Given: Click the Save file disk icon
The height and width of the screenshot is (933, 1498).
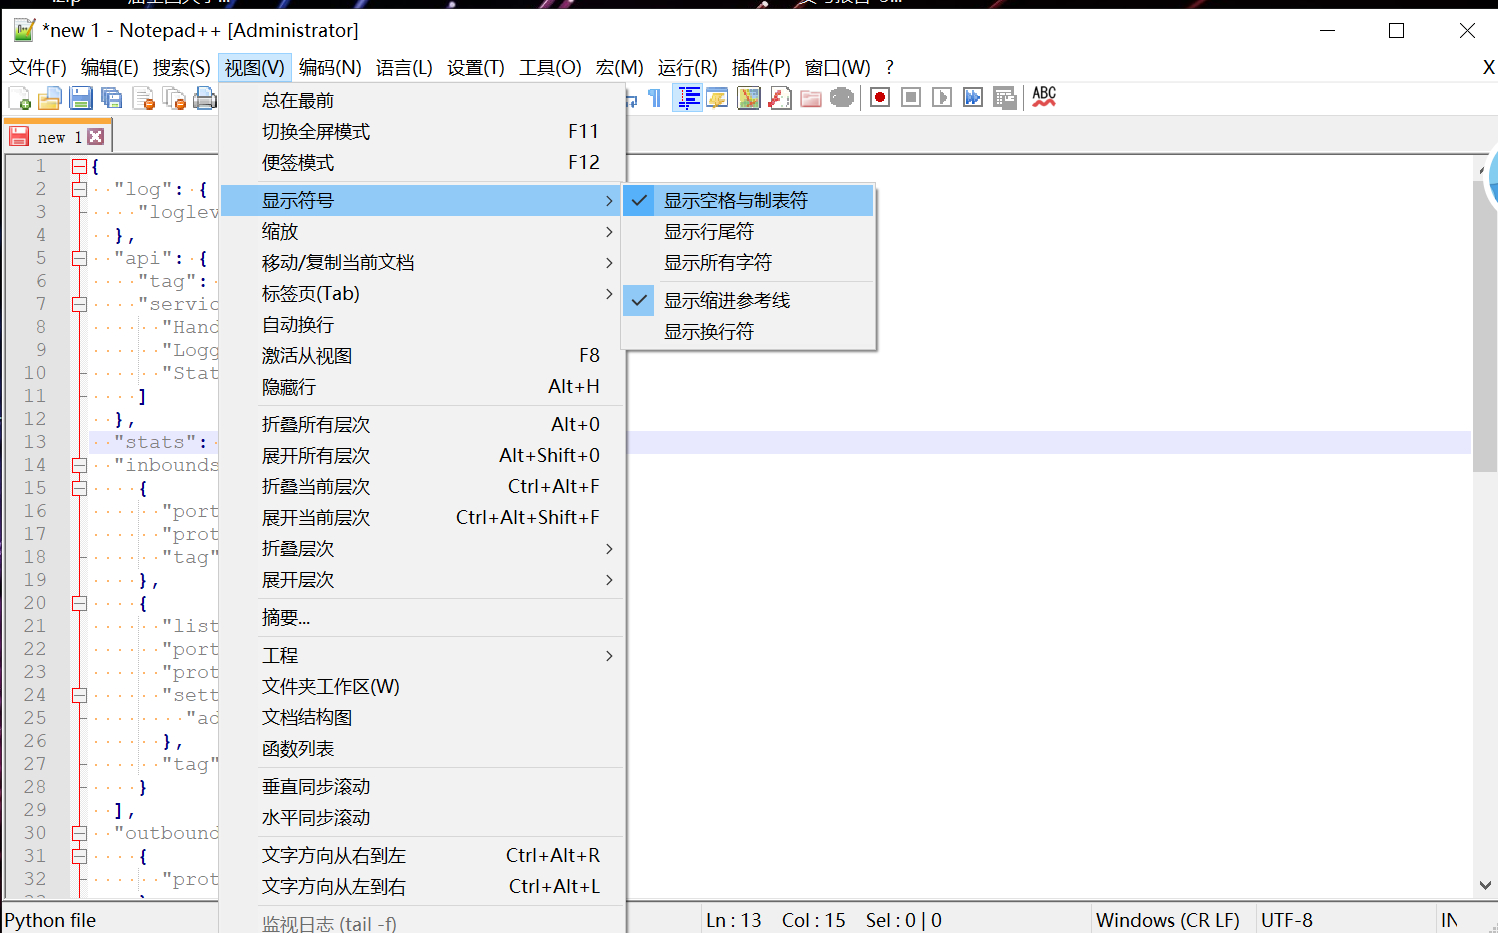Looking at the screenshot, I should point(81,98).
